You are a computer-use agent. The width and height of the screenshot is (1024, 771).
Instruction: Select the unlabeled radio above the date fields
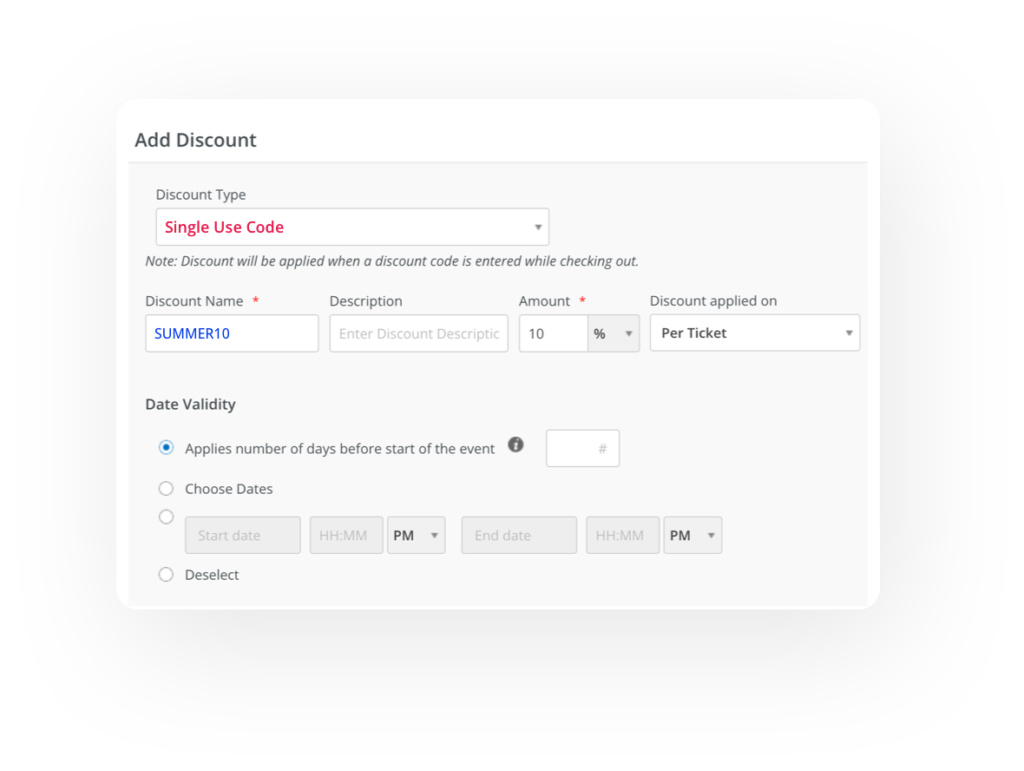point(167,517)
